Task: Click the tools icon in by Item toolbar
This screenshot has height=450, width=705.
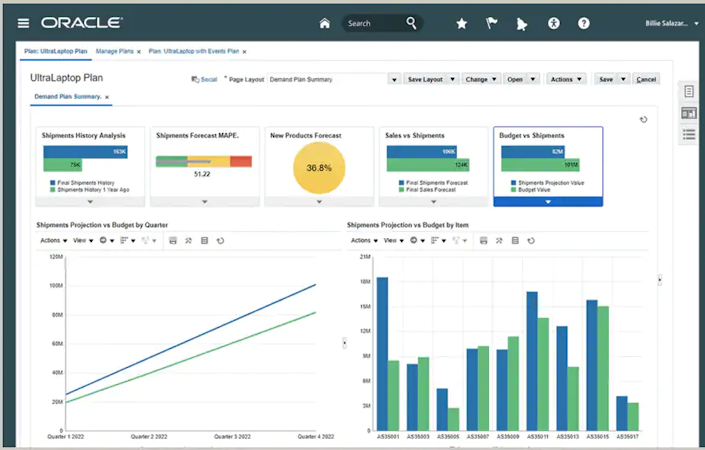Action: (499, 241)
